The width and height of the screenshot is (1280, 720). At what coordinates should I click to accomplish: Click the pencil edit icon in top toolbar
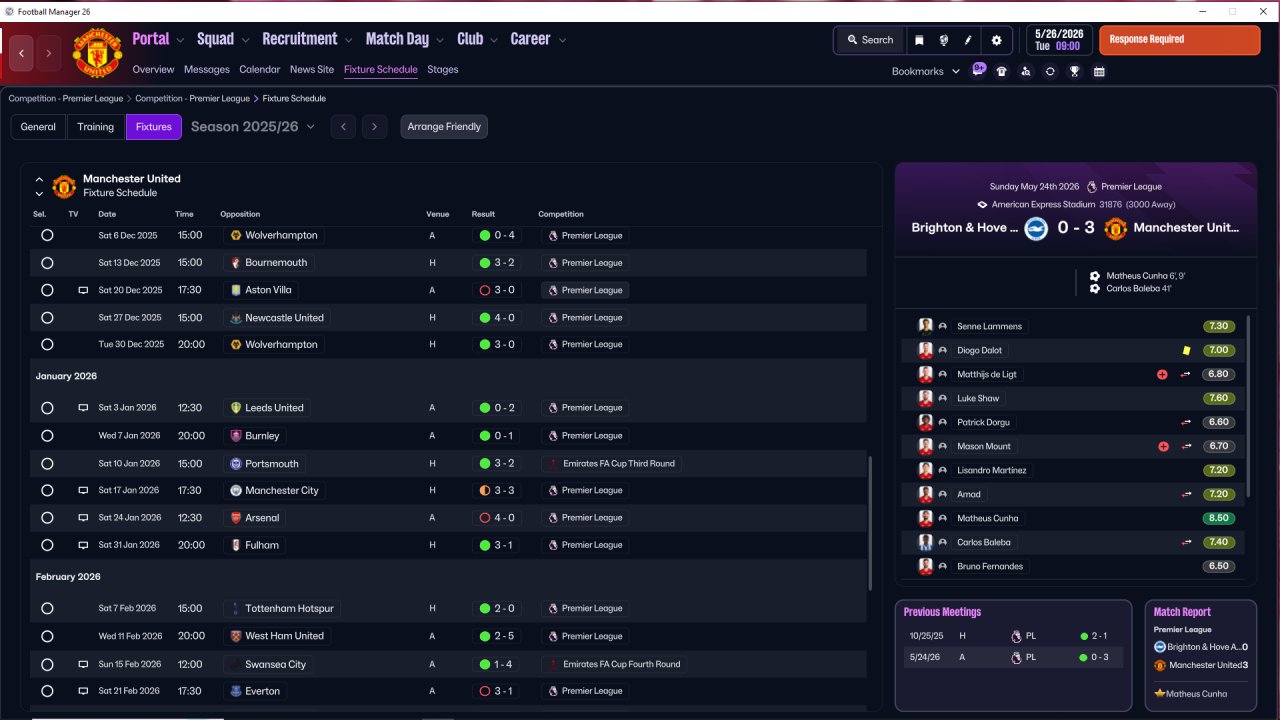[968, 40]
